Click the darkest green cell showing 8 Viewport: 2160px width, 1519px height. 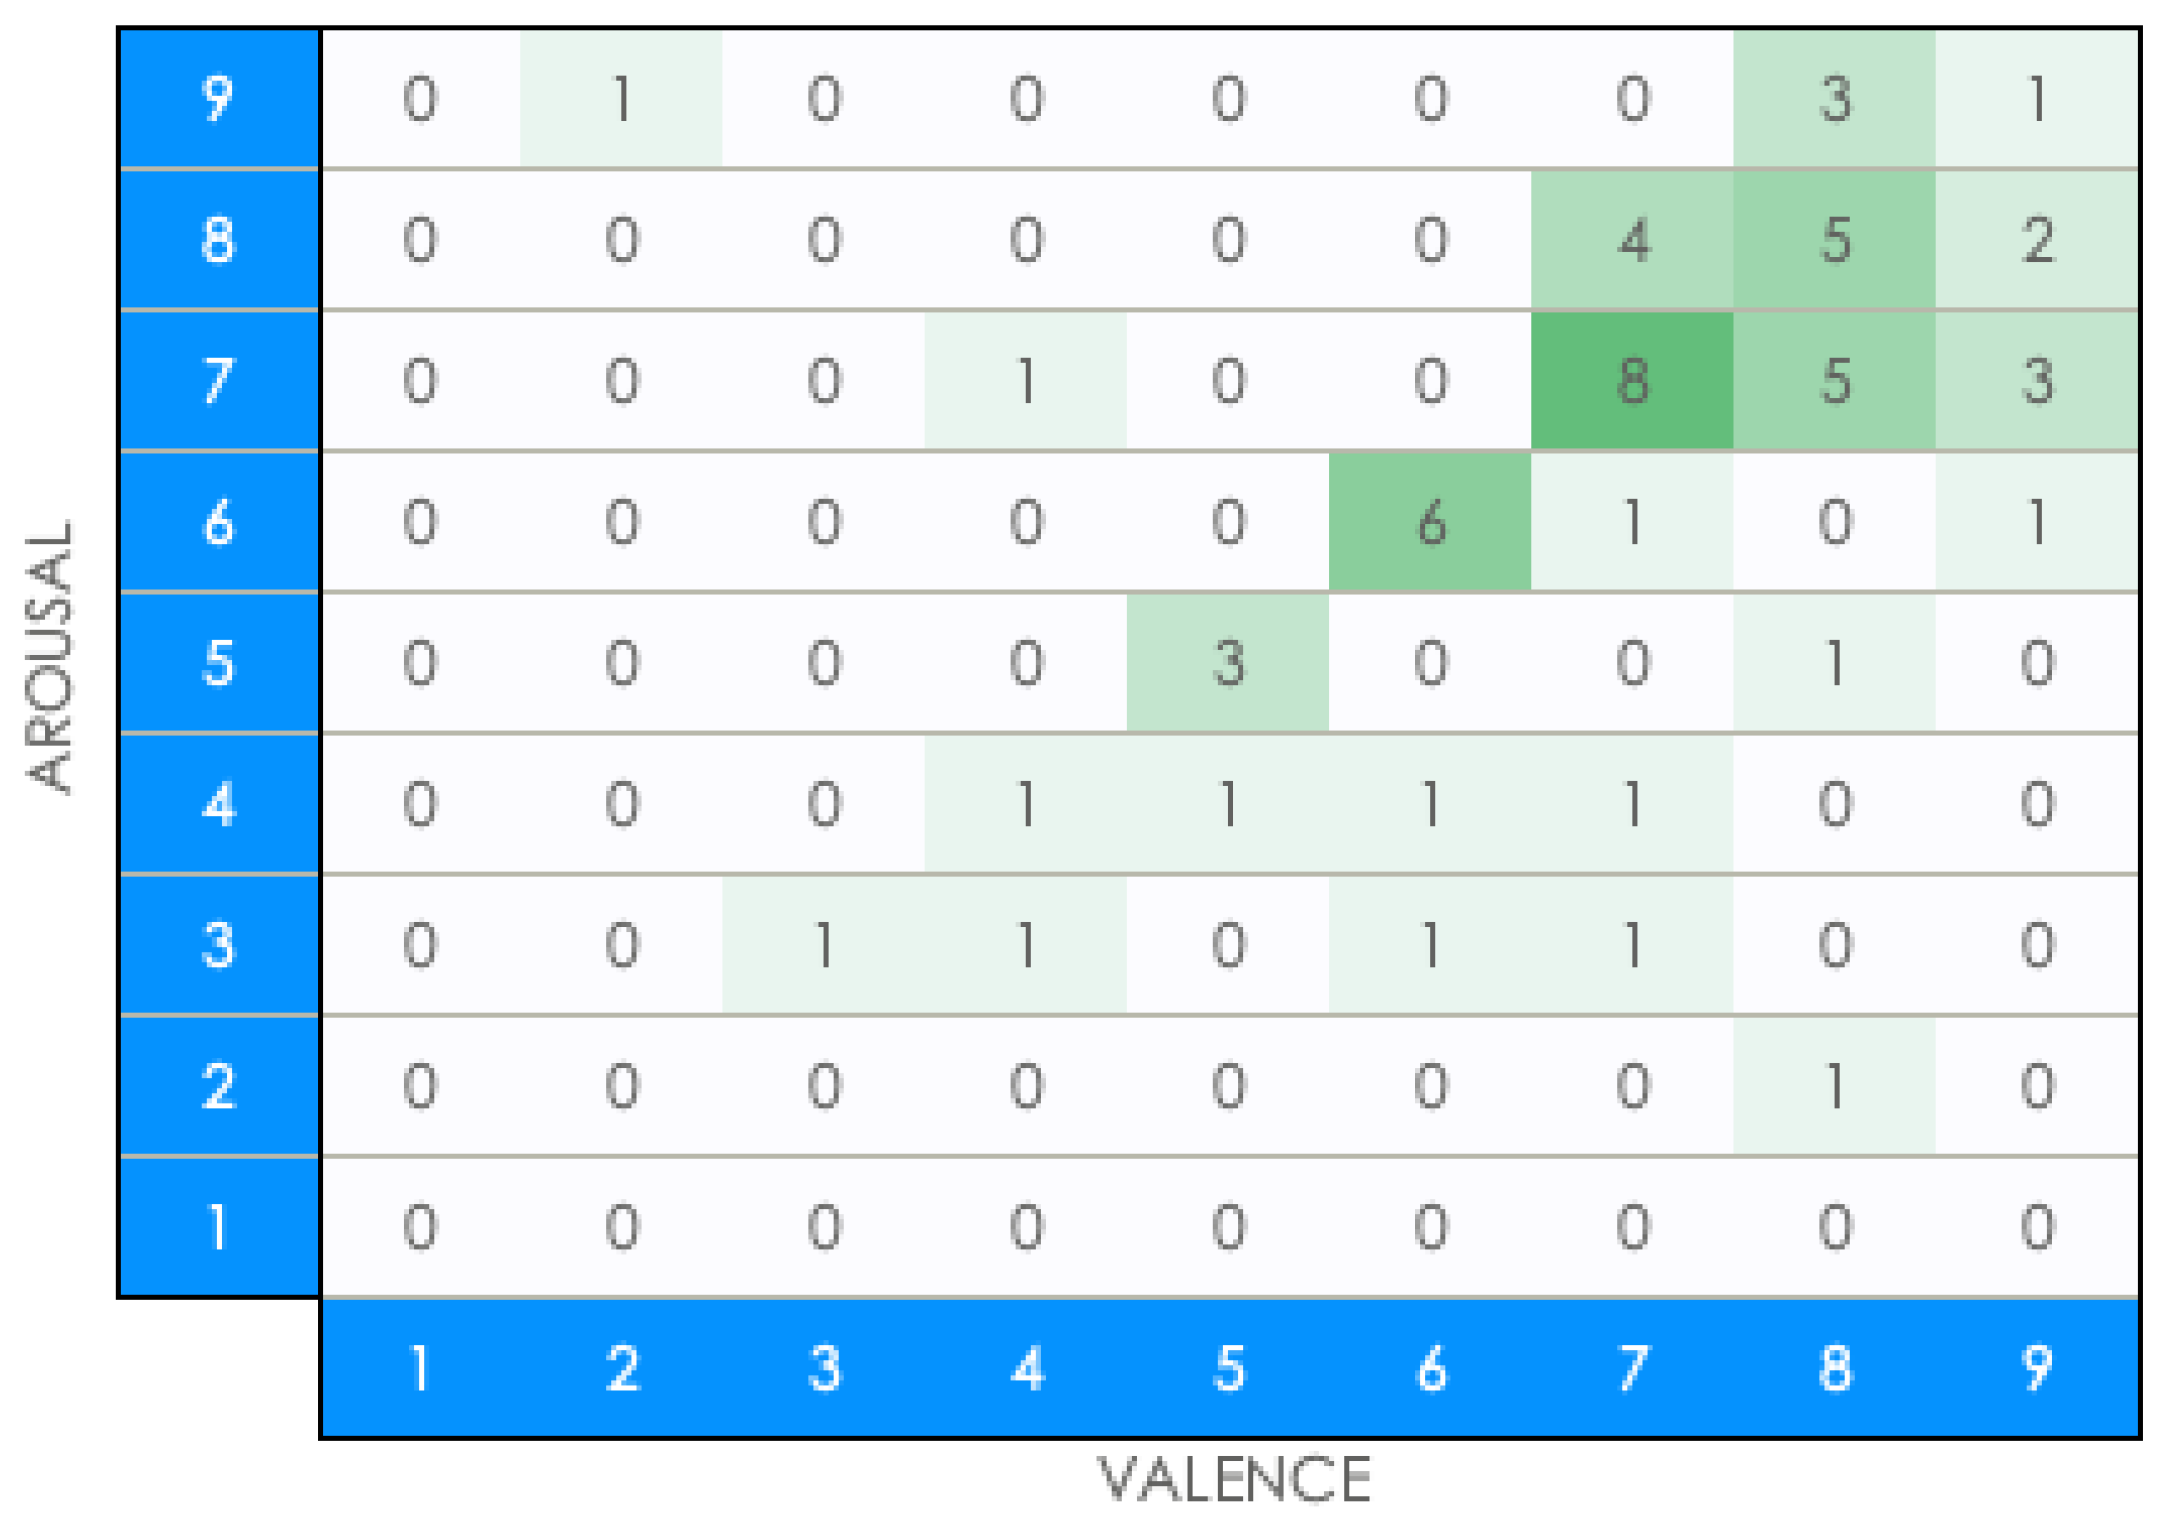(1631, 381)
